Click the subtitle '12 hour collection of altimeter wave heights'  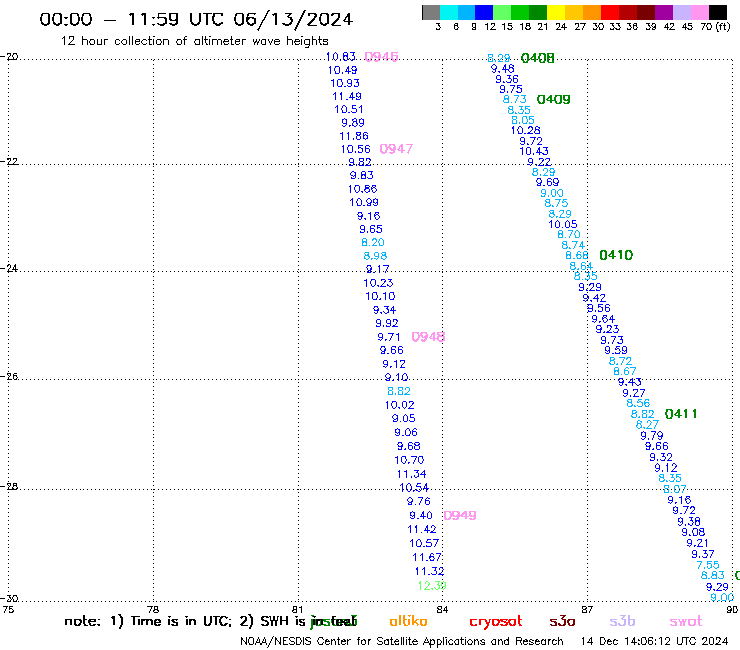[194, 41]
